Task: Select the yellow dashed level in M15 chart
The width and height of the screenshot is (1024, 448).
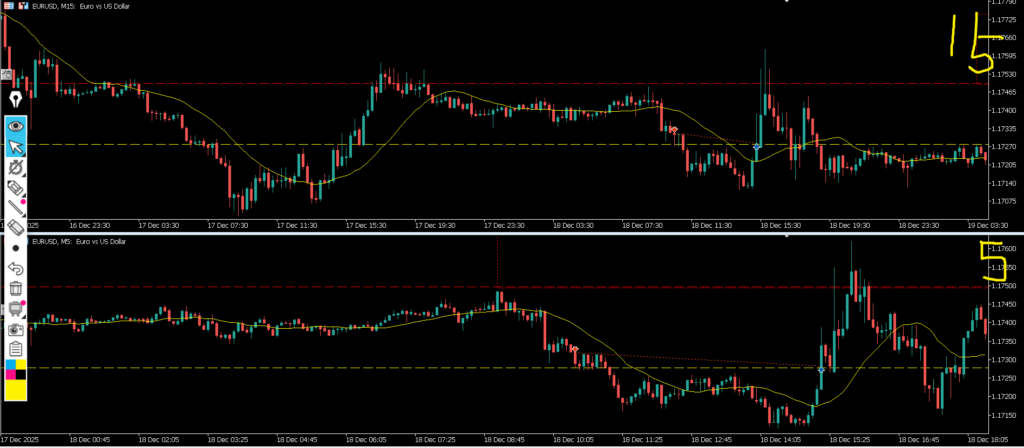Action: (x=496, y=144)
